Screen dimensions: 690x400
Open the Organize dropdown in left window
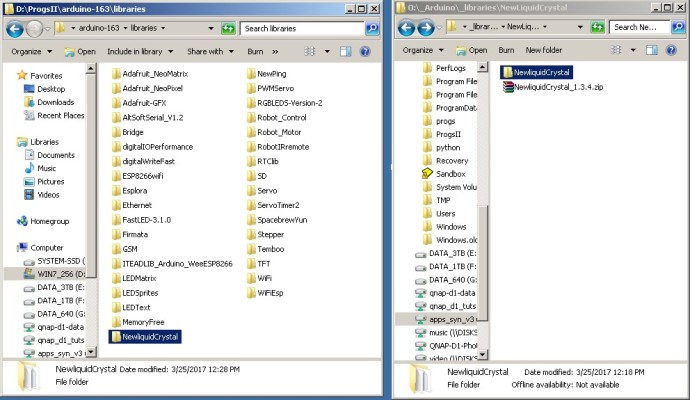click(30, 50)
